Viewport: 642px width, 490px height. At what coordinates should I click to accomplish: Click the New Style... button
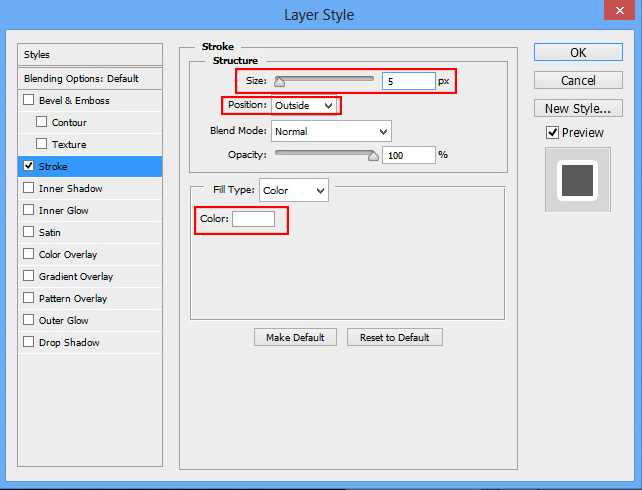click(578, 108)
